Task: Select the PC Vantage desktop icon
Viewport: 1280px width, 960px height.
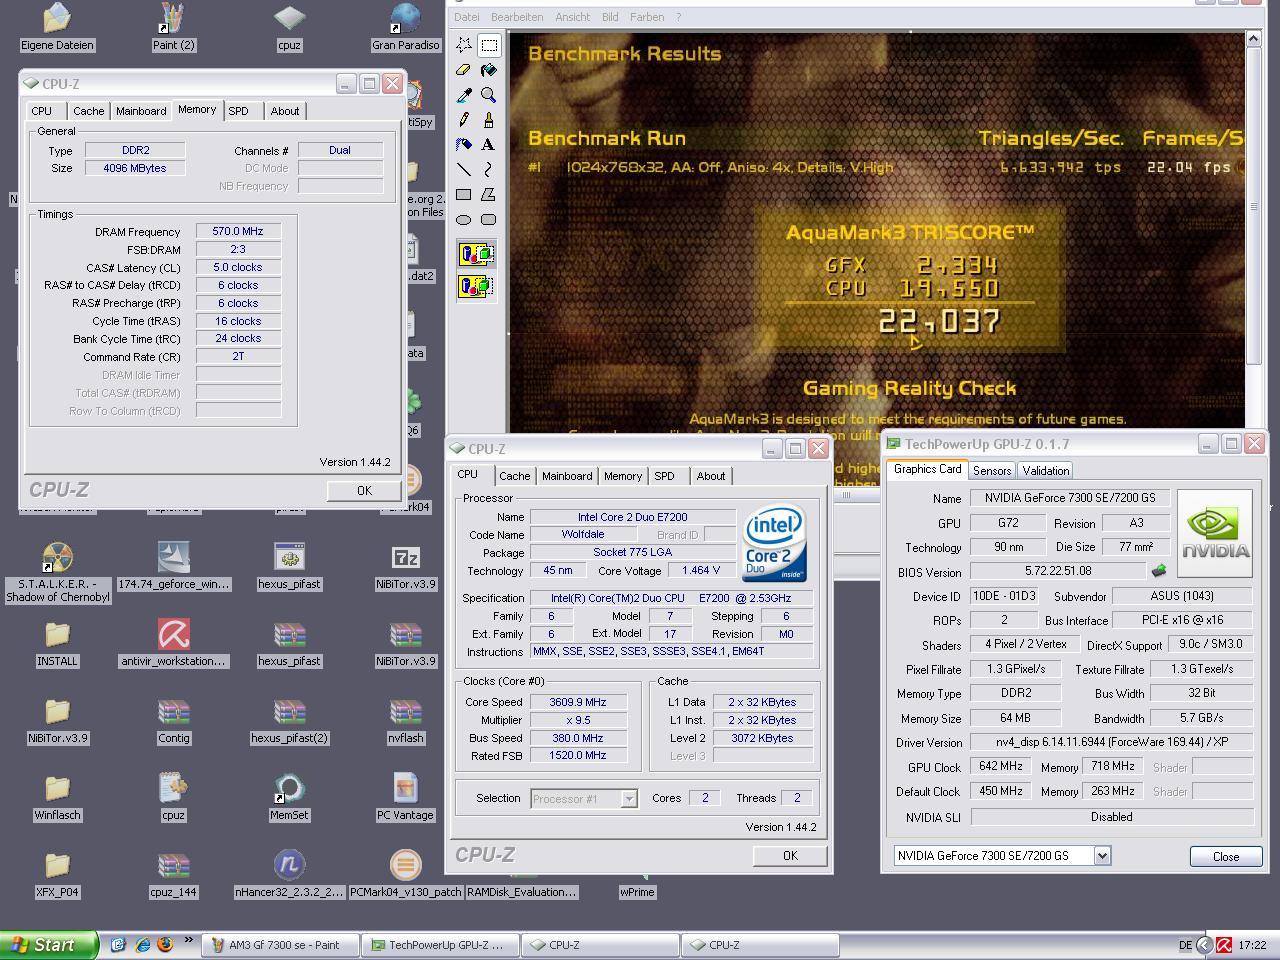Action: (x=405, y=796)
